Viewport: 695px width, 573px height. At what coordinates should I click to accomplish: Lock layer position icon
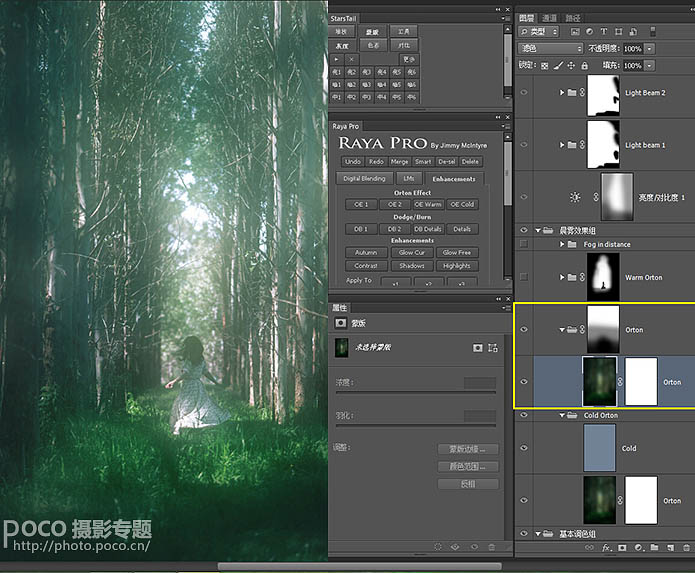[x=571, y=66]
